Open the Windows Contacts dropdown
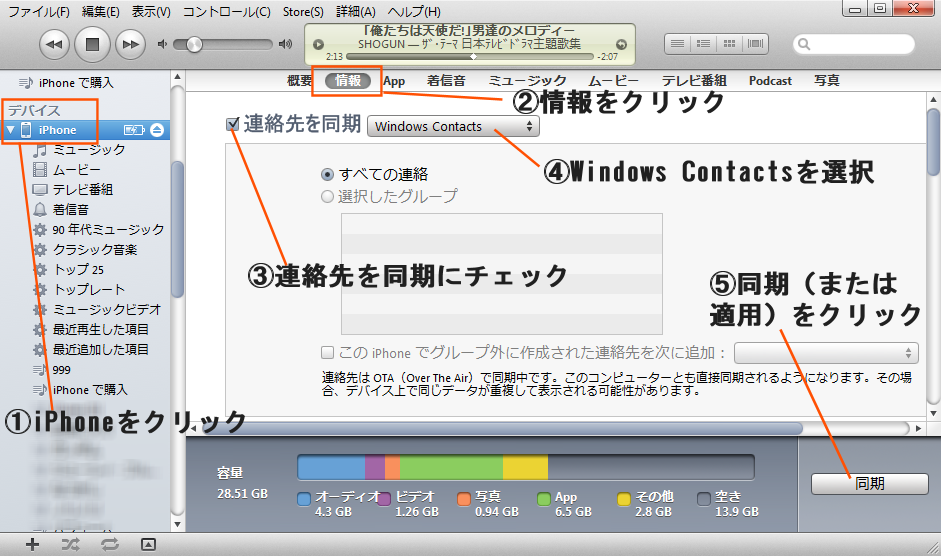The height and width of the screenshot is (556, 941). tap(453, 127)
